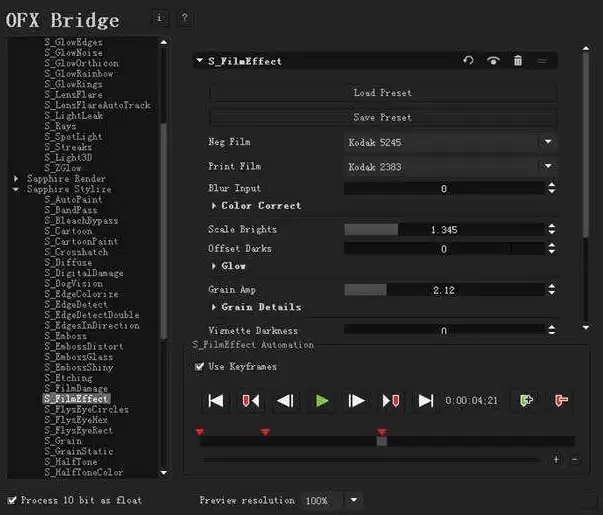Open the question mark help button
The width and height of the screenshot is (603, 515).
[185, 18]
